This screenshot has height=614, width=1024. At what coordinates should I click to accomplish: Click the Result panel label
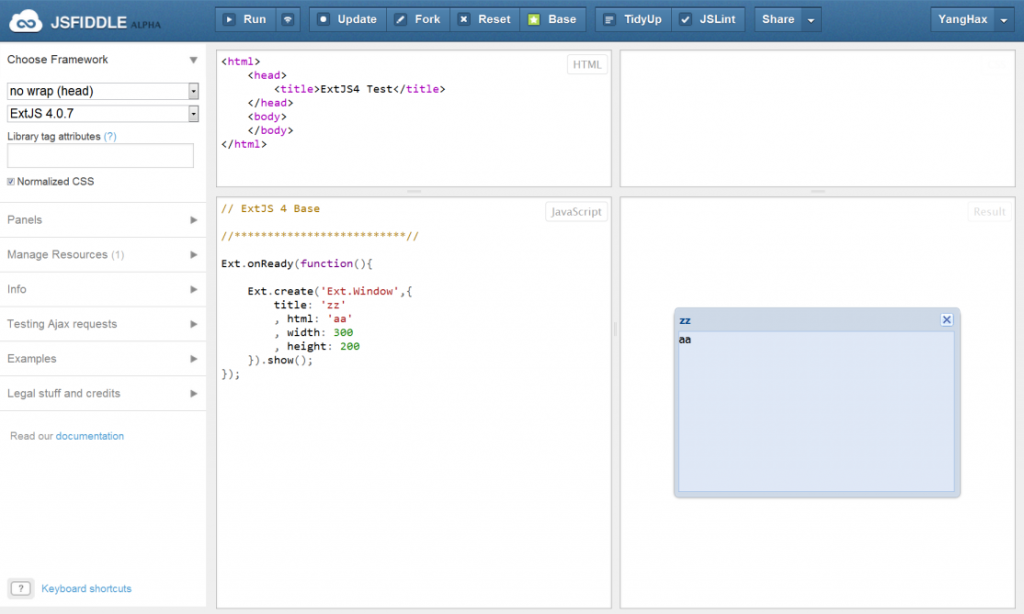coord(989,212)
